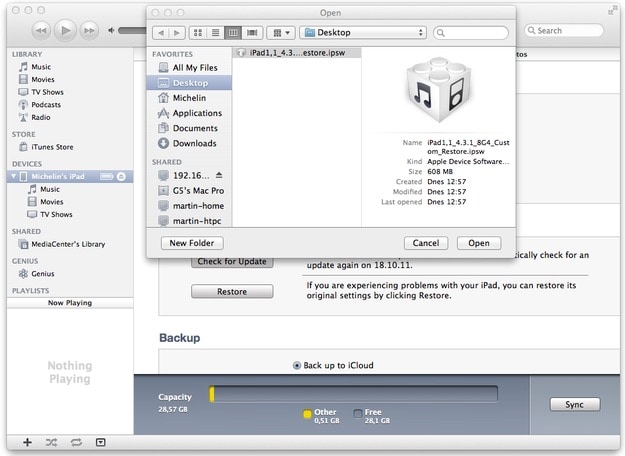
Task: Click the add playlist plus button
Action: 27,442
